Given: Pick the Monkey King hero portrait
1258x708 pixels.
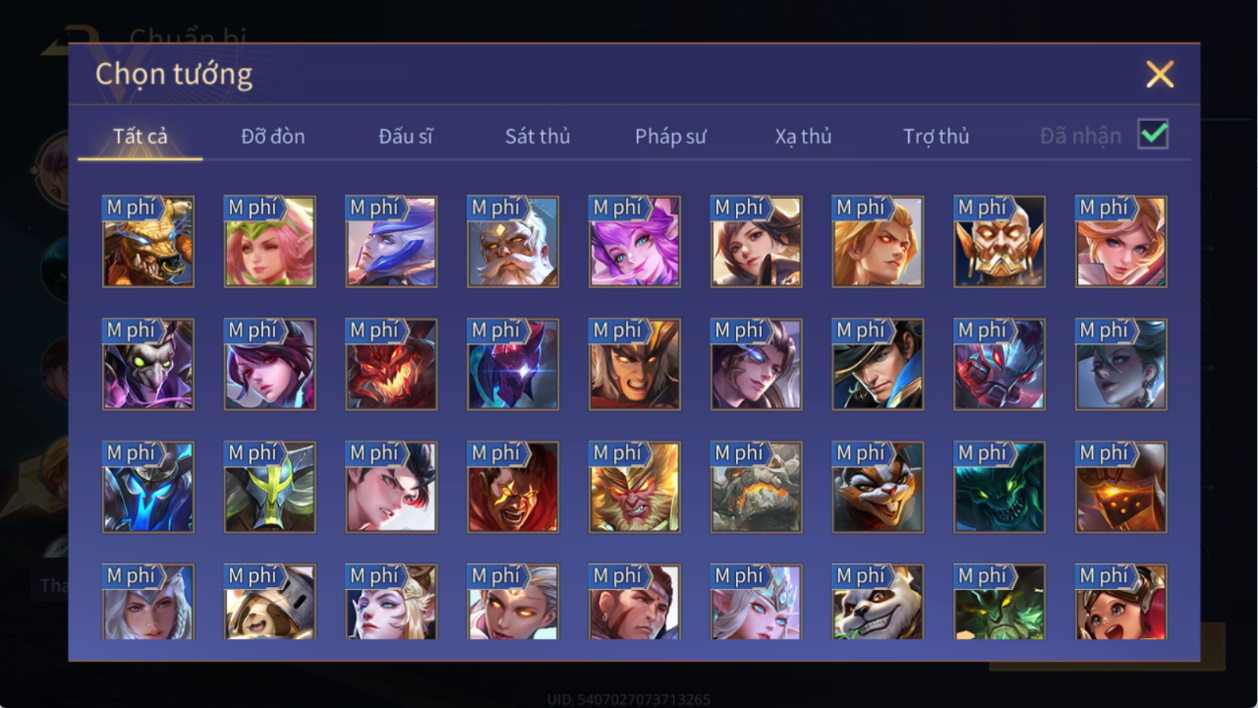Looking at the screenshot, I should [635, 488].
